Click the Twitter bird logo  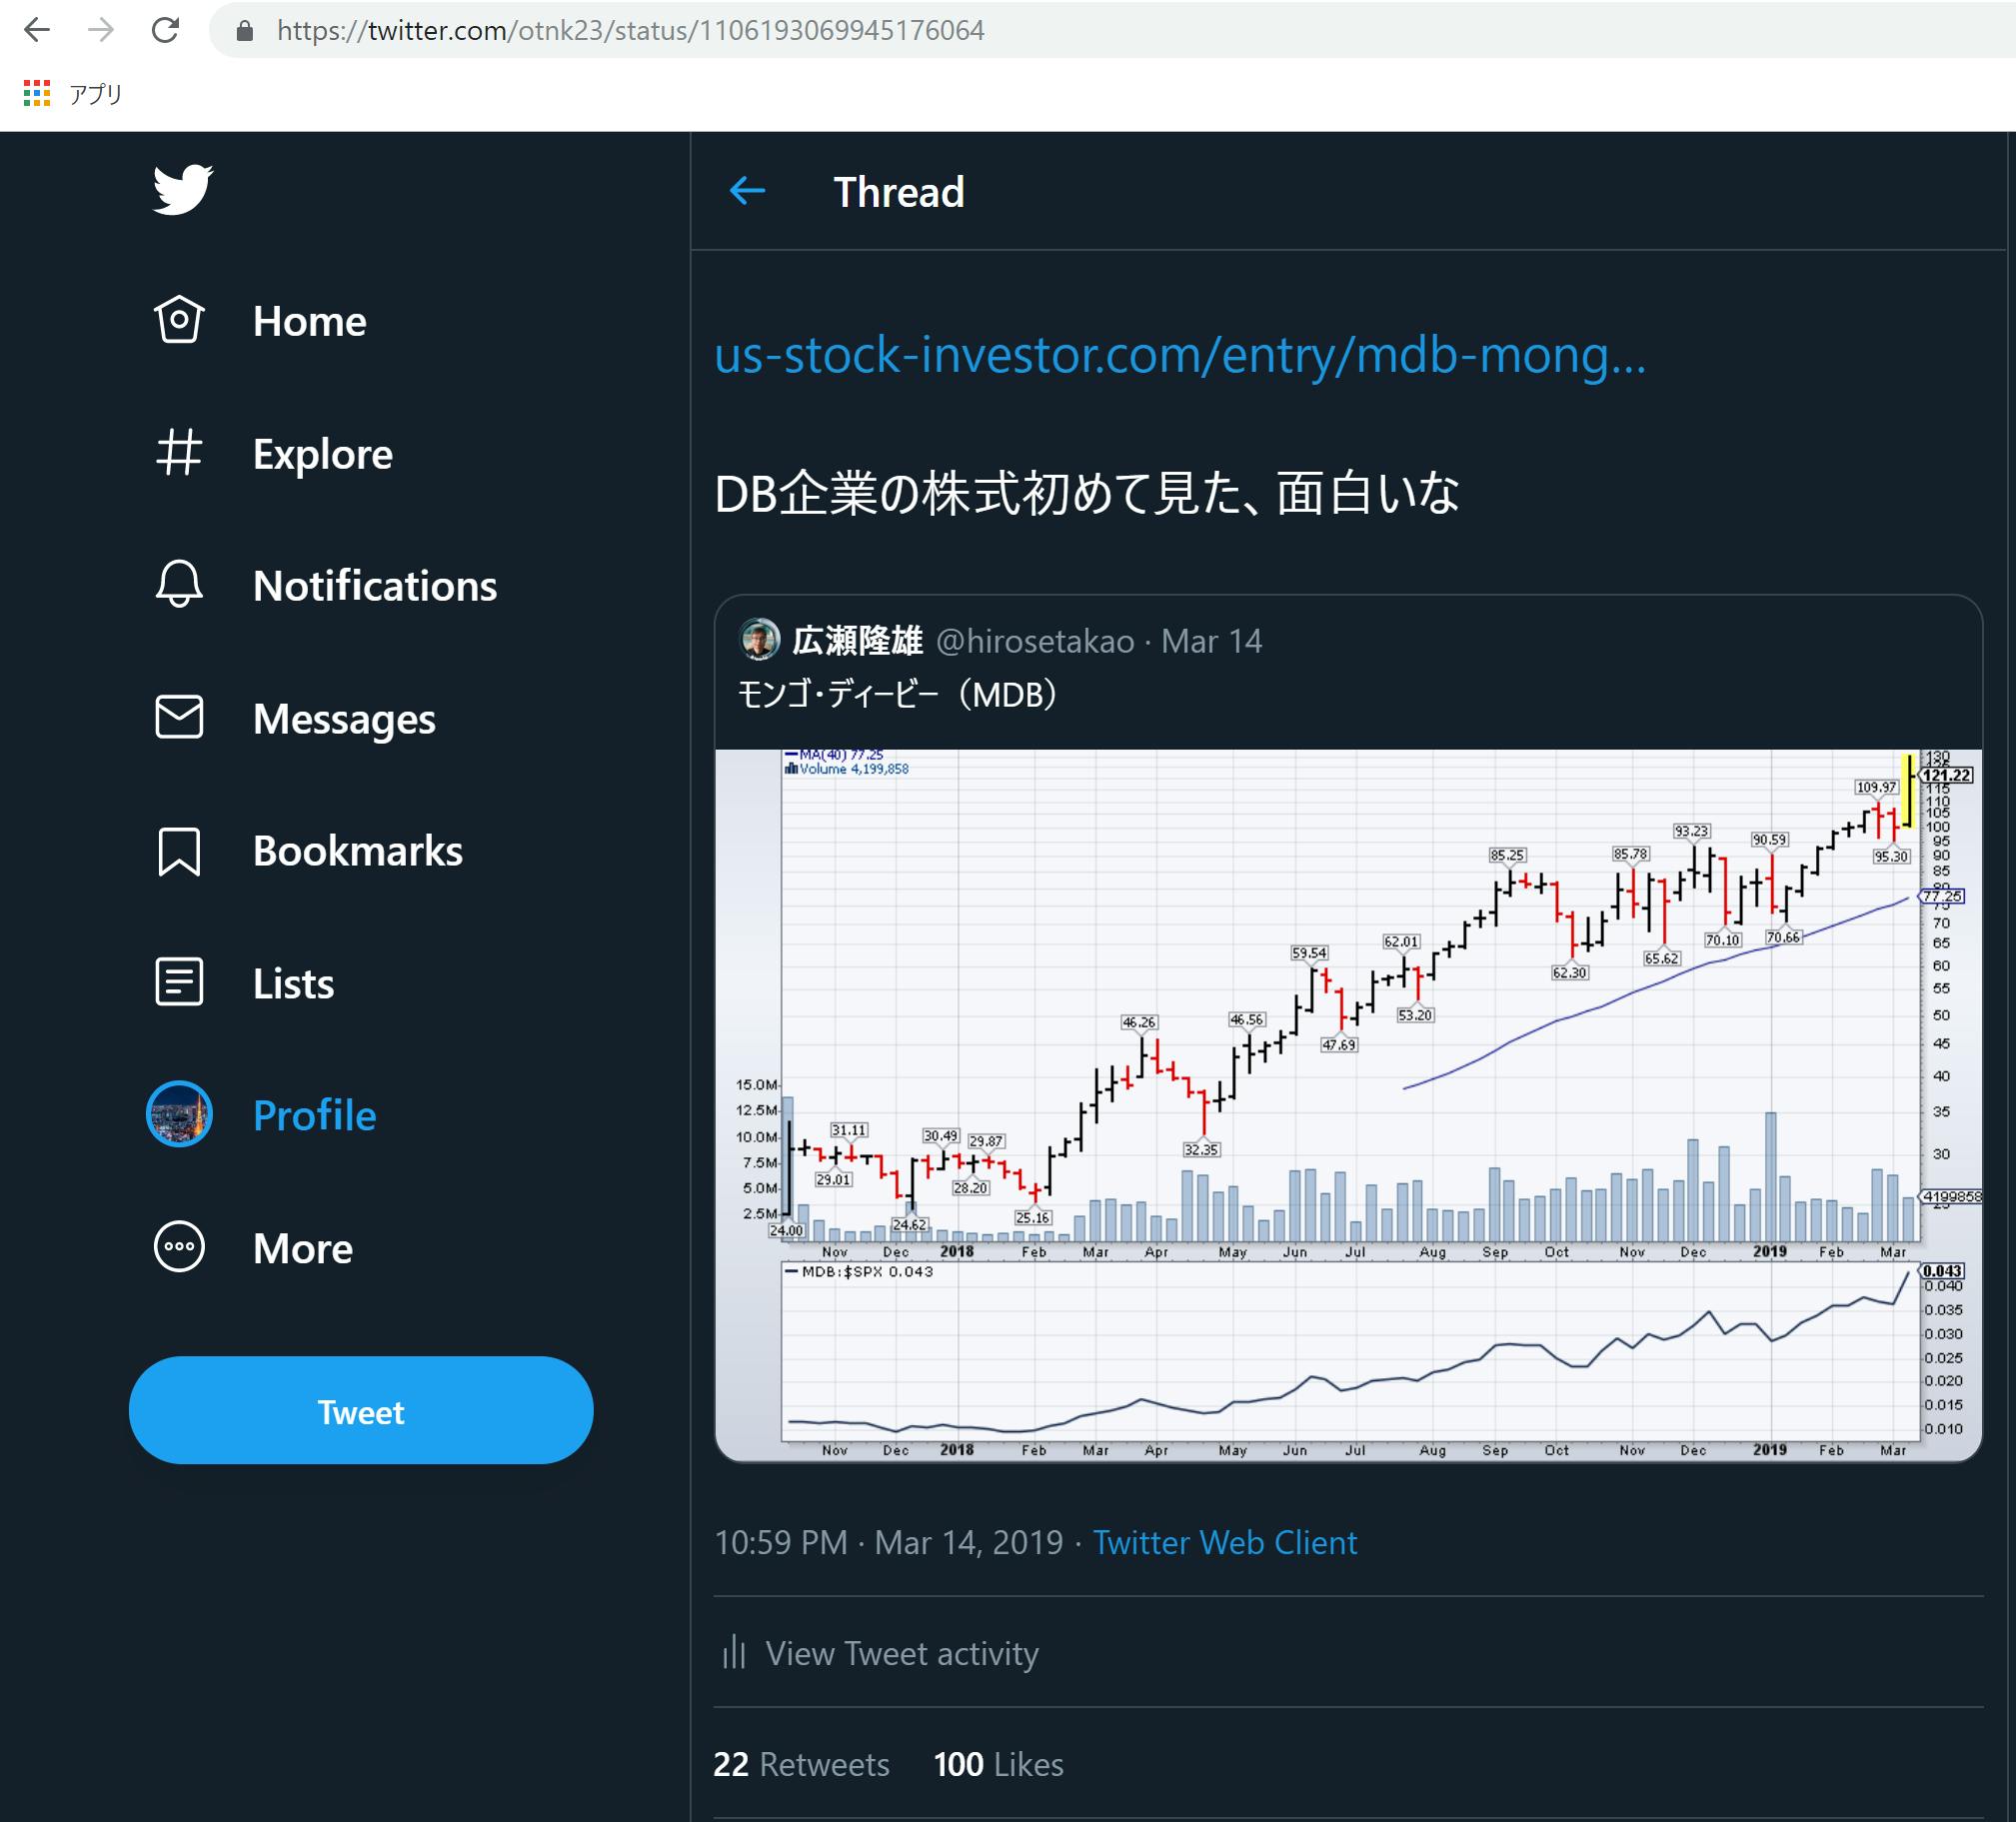(x=182, y=189)
